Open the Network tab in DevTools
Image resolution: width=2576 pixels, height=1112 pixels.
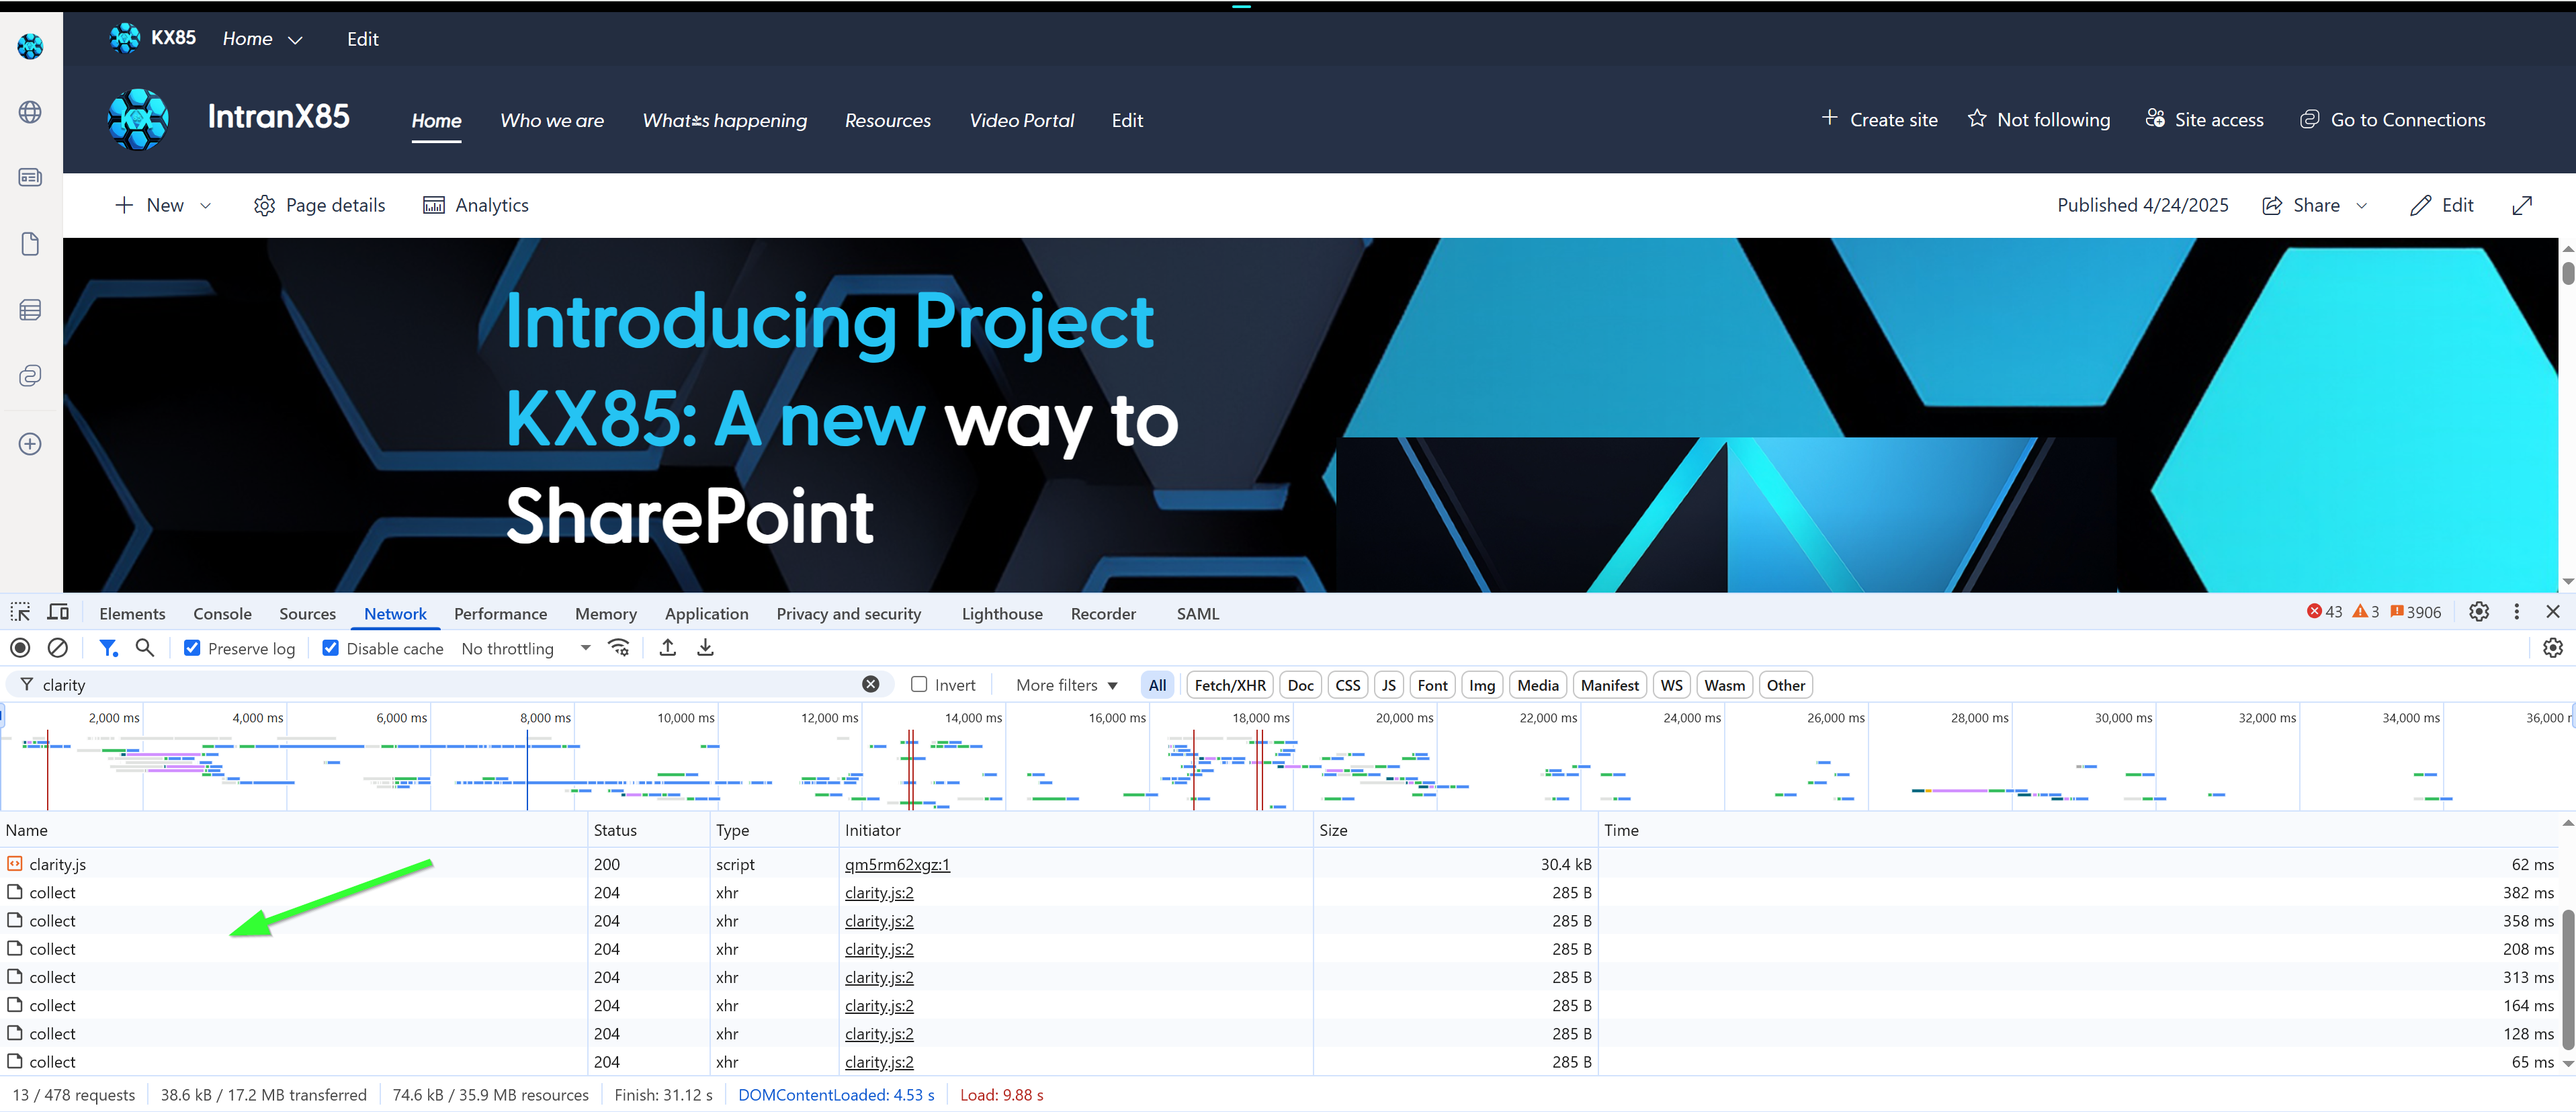395,613
